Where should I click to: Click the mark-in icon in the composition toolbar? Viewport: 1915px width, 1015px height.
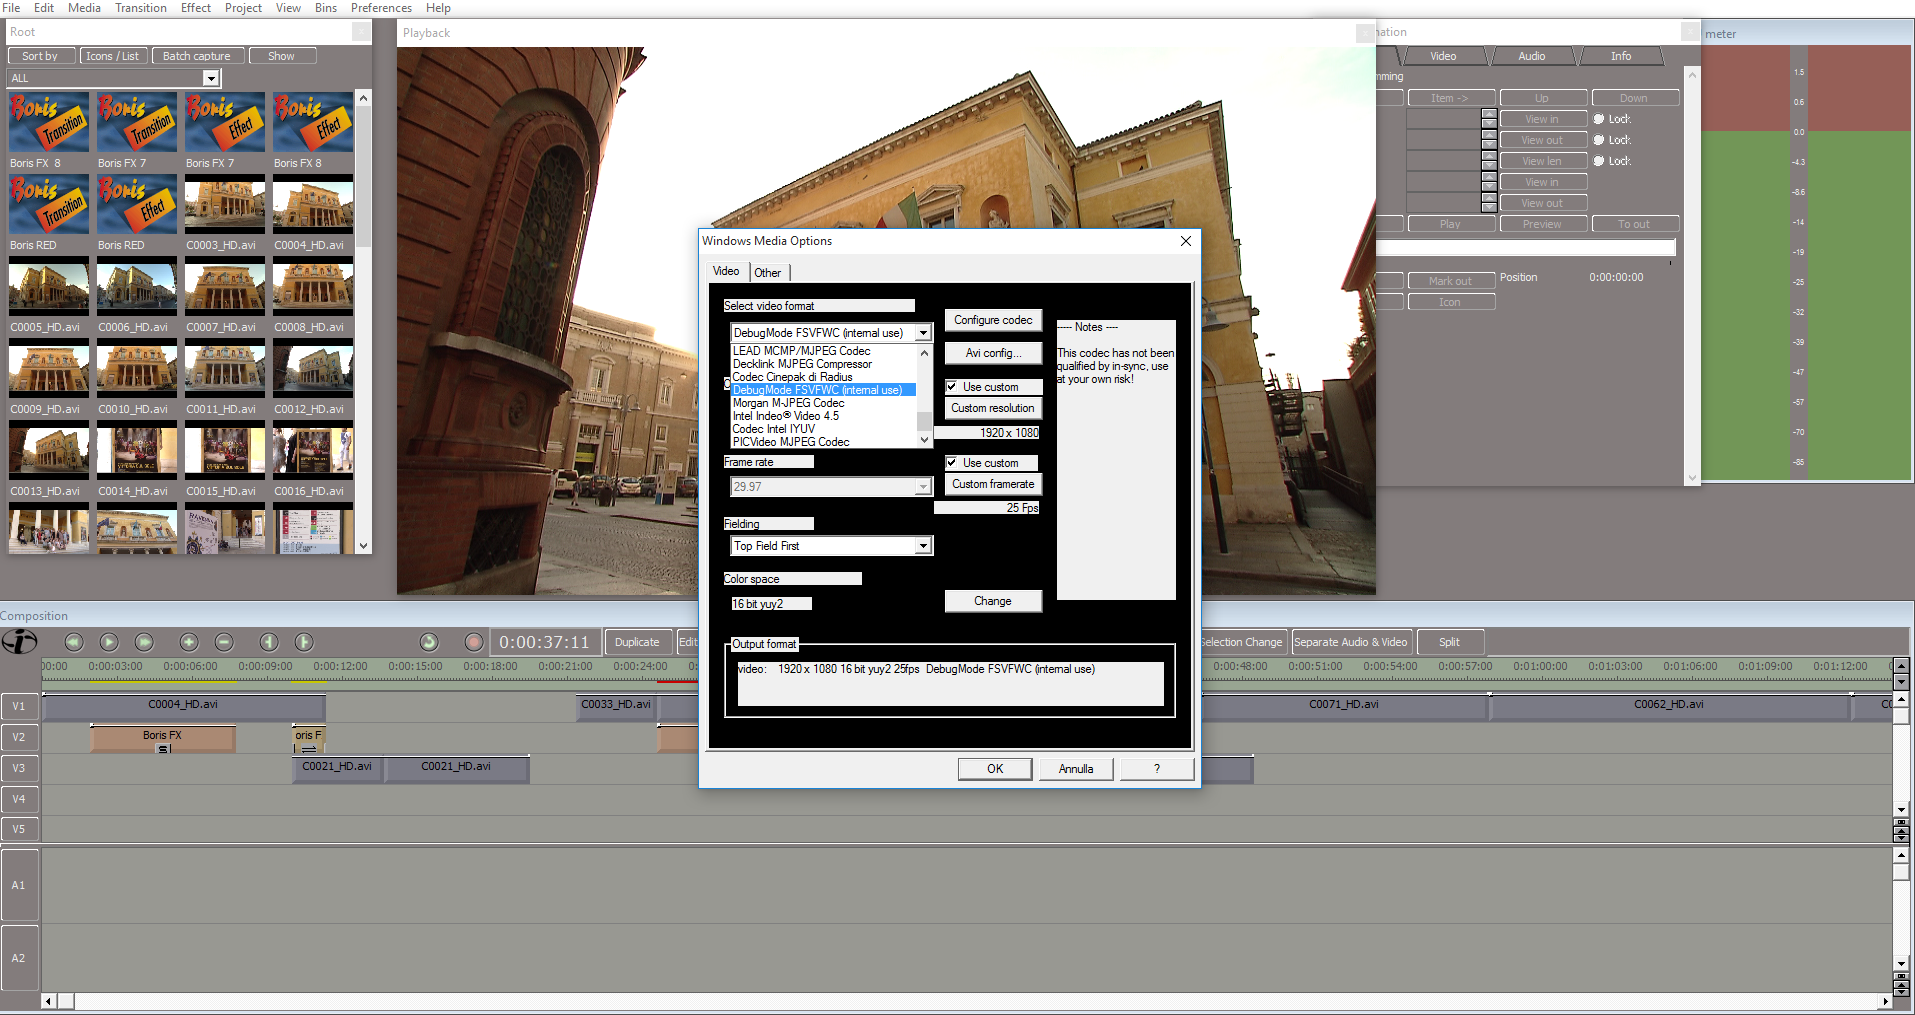pyautogui.click(x=269, y=642)
